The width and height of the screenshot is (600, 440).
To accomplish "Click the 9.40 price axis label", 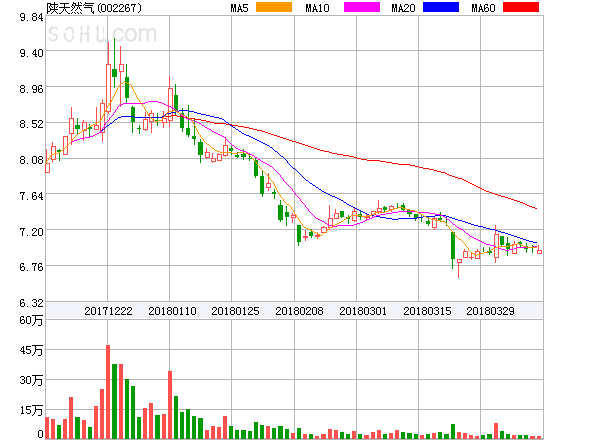I will [31, 53].
